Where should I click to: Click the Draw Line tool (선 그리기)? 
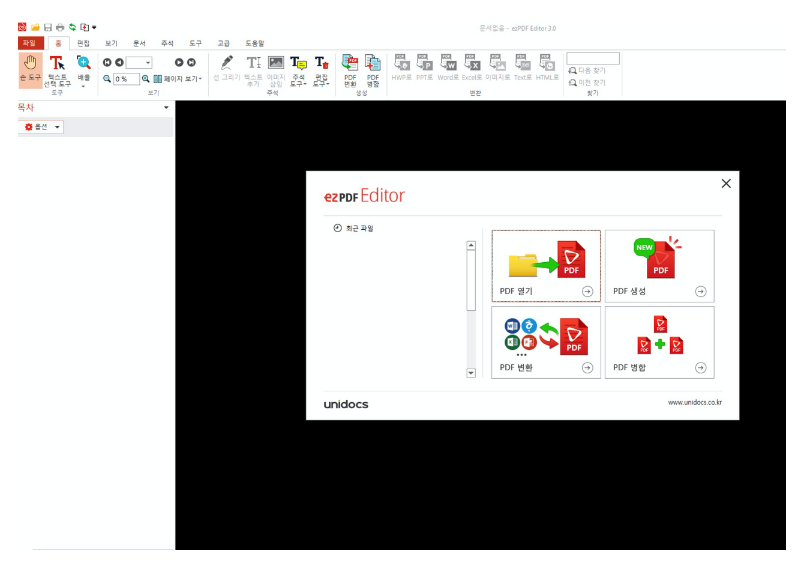[227, 69]
